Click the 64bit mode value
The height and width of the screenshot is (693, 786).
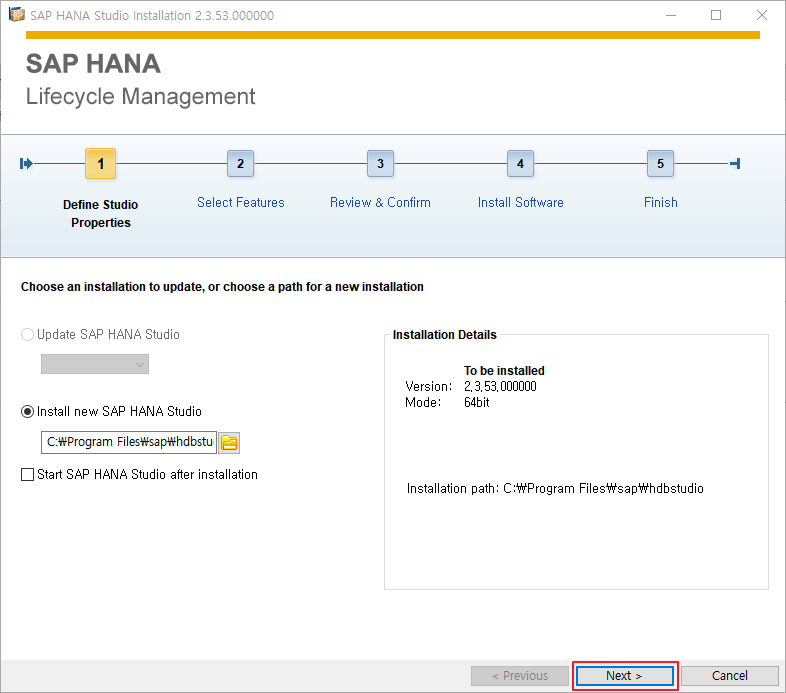click(476, 403)
